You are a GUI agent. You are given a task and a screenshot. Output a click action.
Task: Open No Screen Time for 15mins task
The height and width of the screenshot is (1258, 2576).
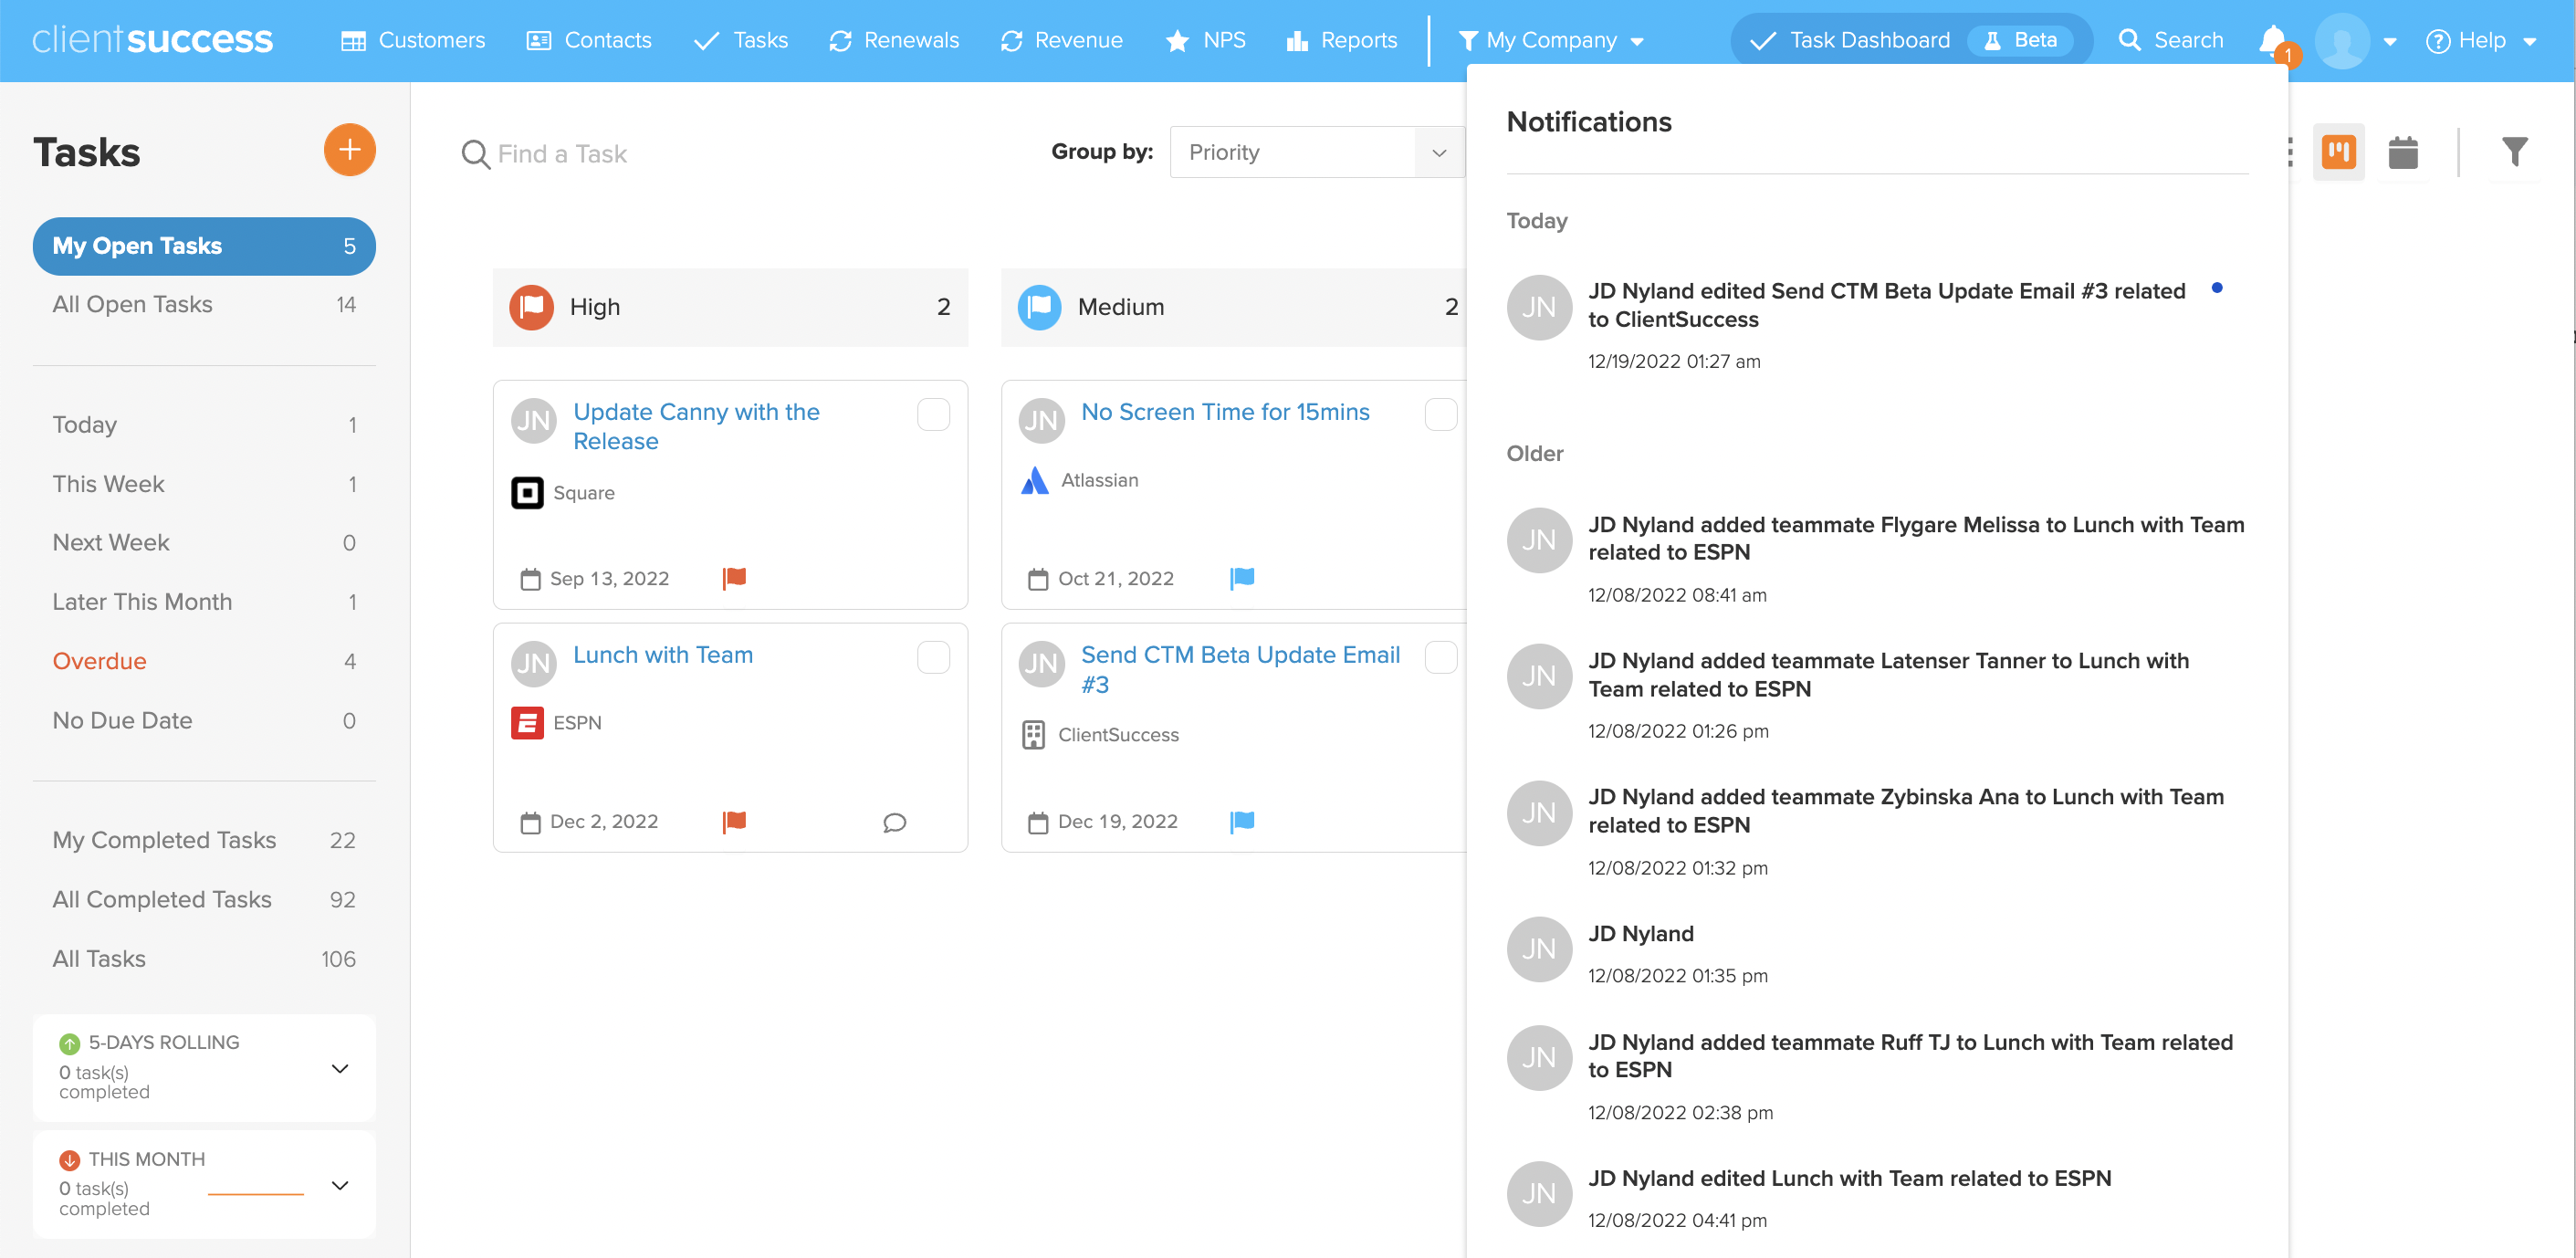[1225, 412]
